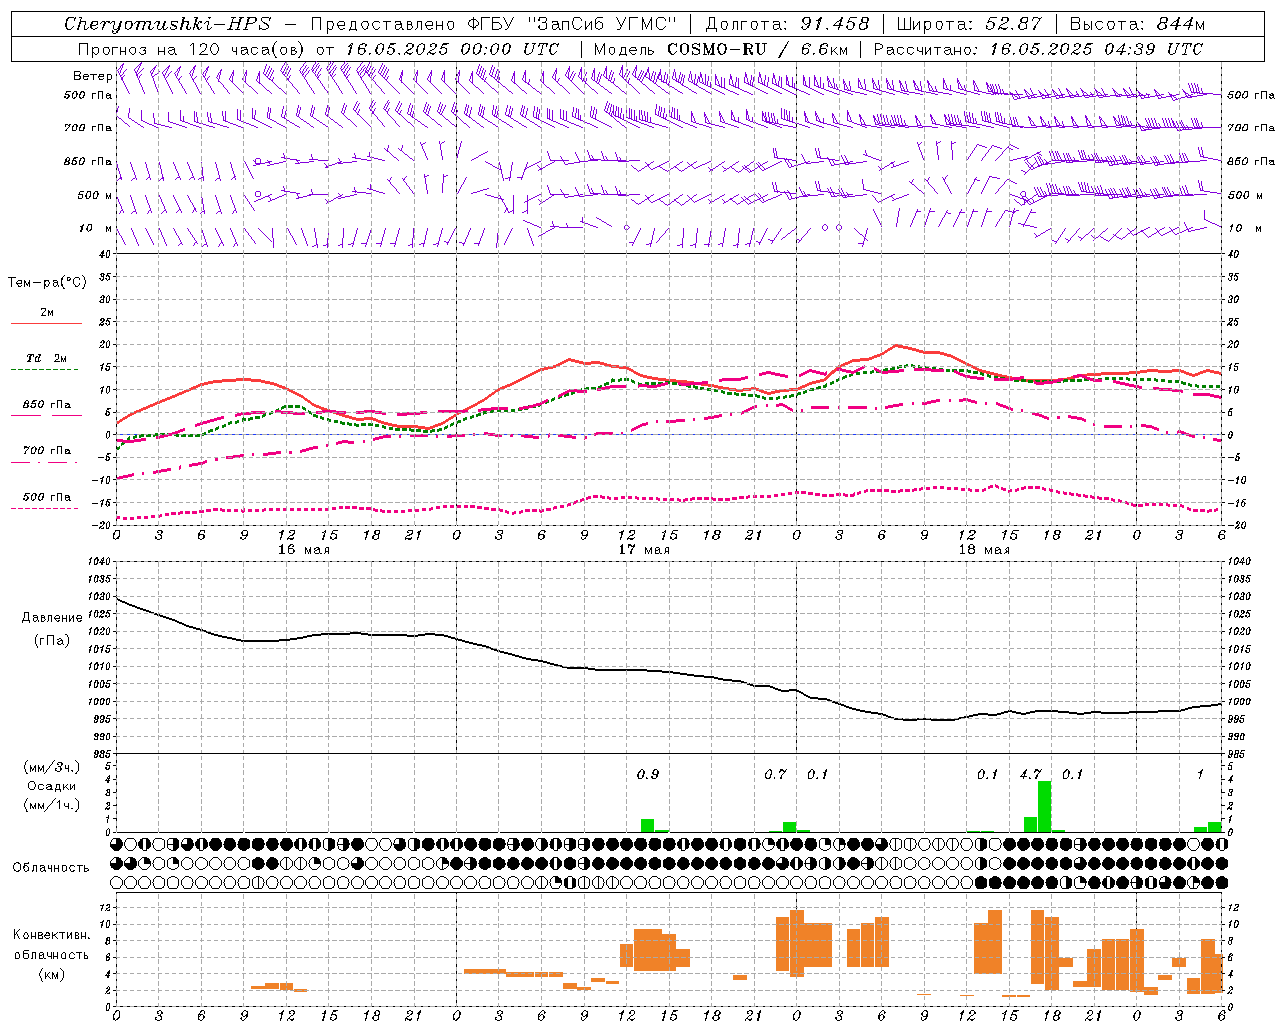Click the Ветер wind panel label
The height and width of the screenshot is (1024, 1280).
coord(92,76)
